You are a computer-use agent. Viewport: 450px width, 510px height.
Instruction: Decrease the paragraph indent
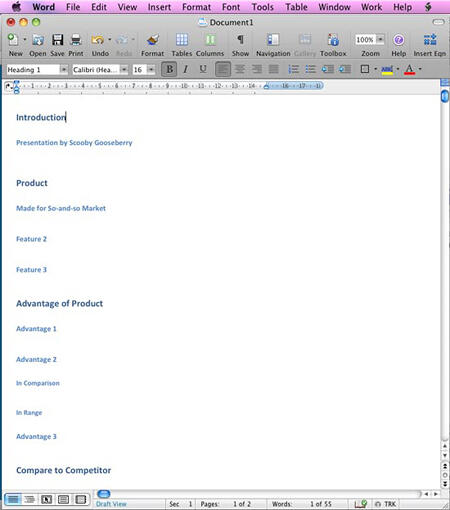point(328,69)
